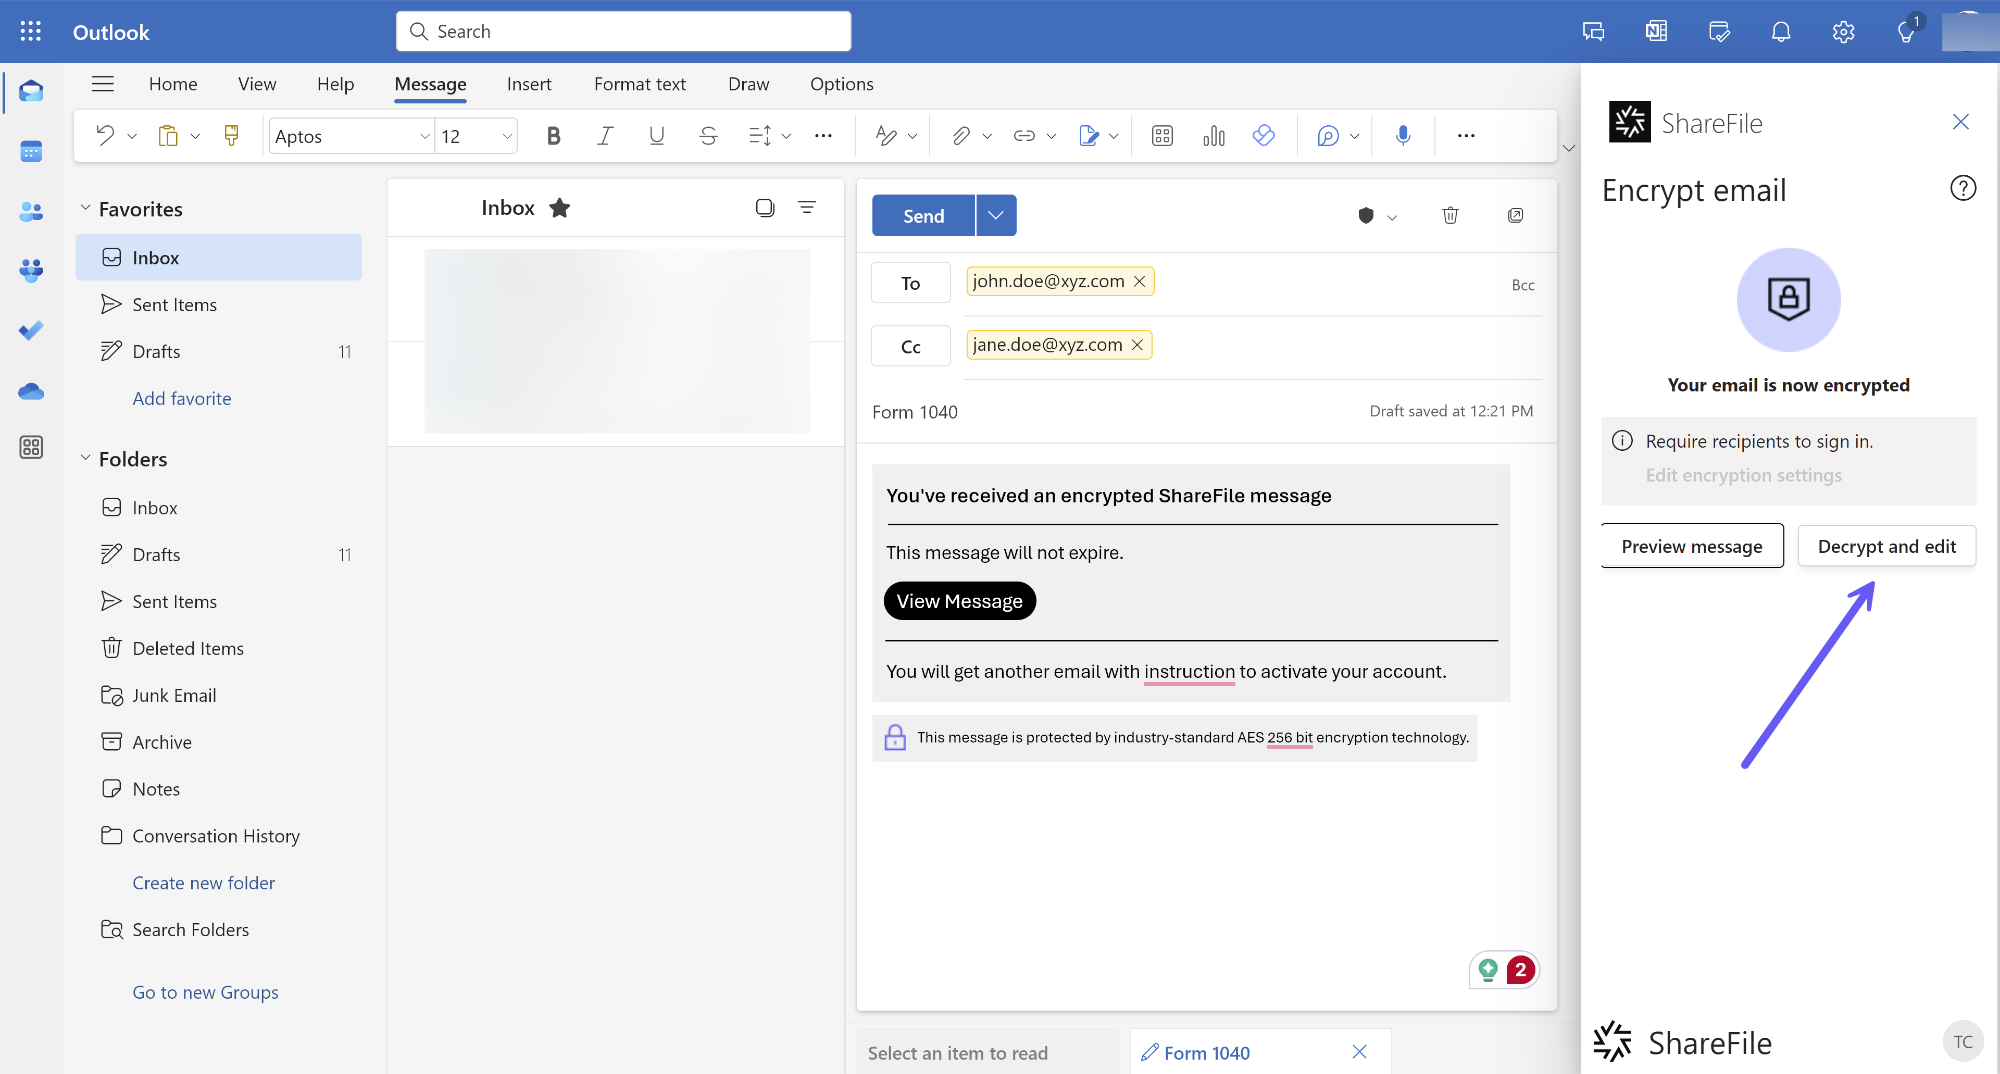The image size is (2000, 1074).
Task: Click in the Search box
Action: pos(624,31)
